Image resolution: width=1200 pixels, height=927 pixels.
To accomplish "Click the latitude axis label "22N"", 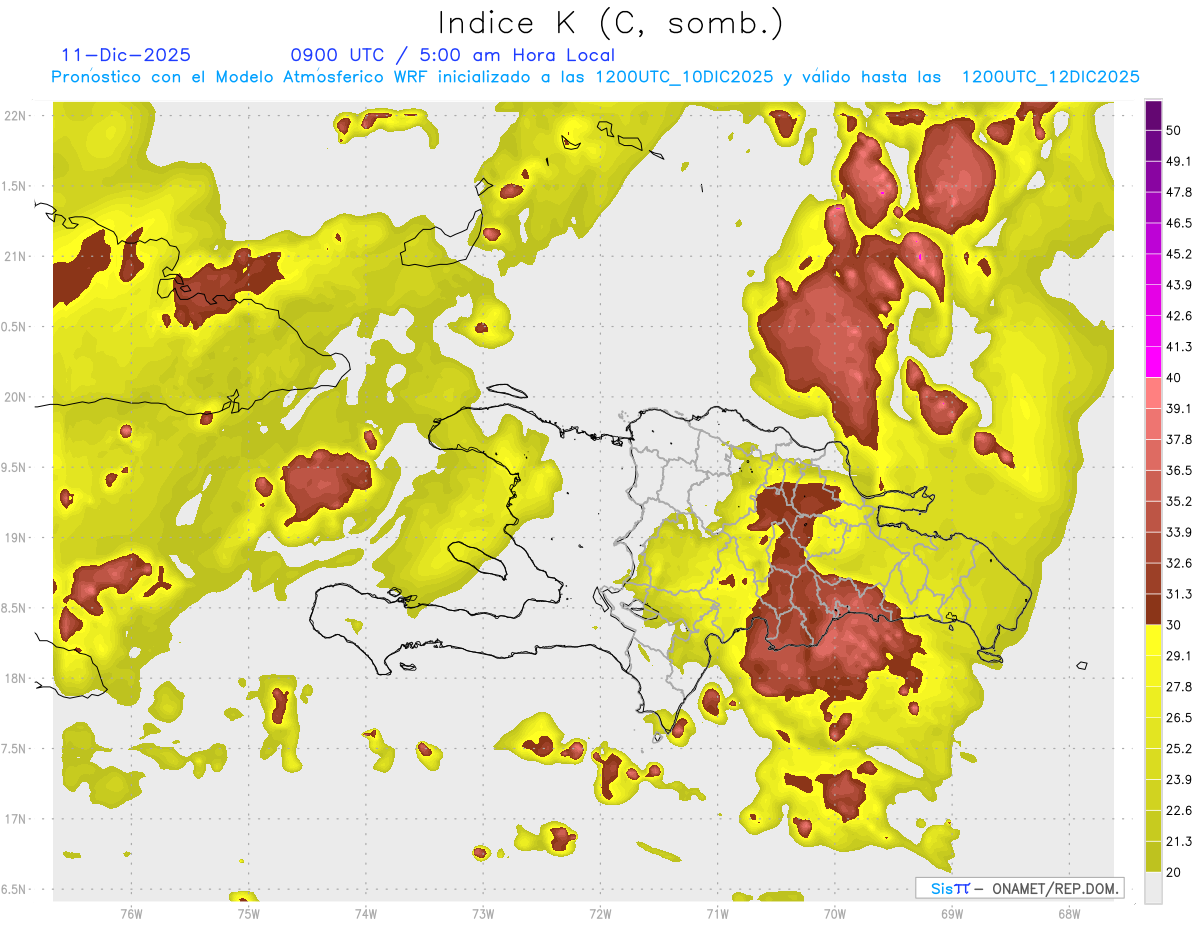I will click(14, 116).
